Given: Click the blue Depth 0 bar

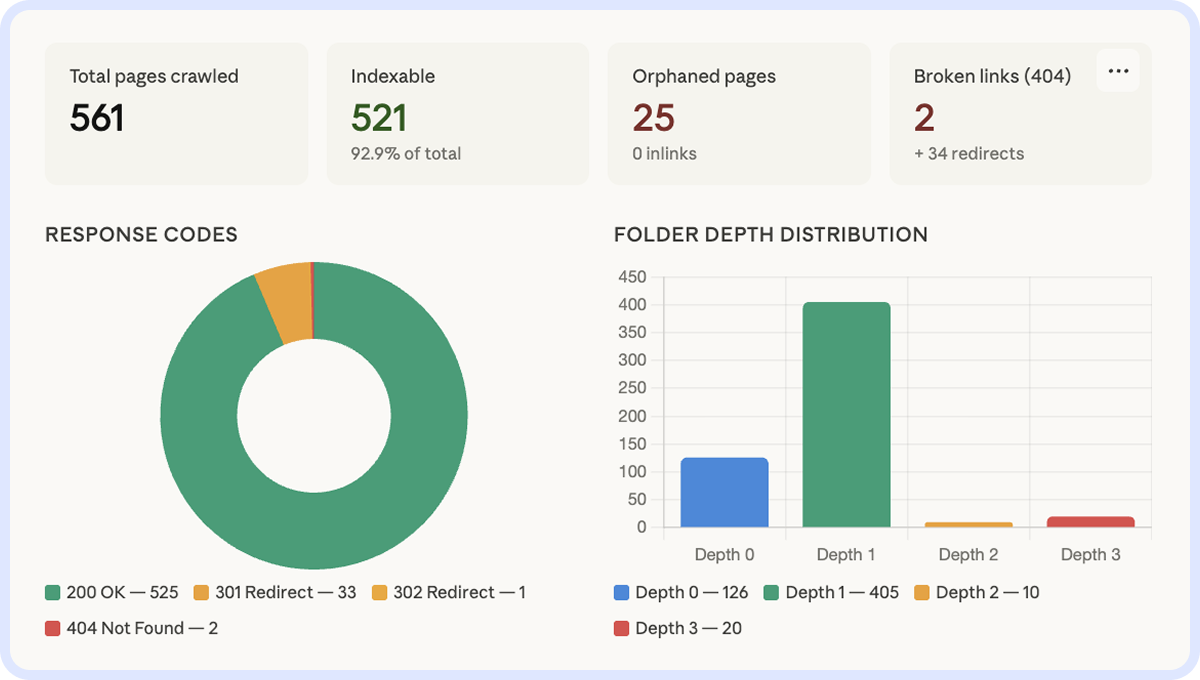Looking at the screenshot, I should [x=724, y=492].
